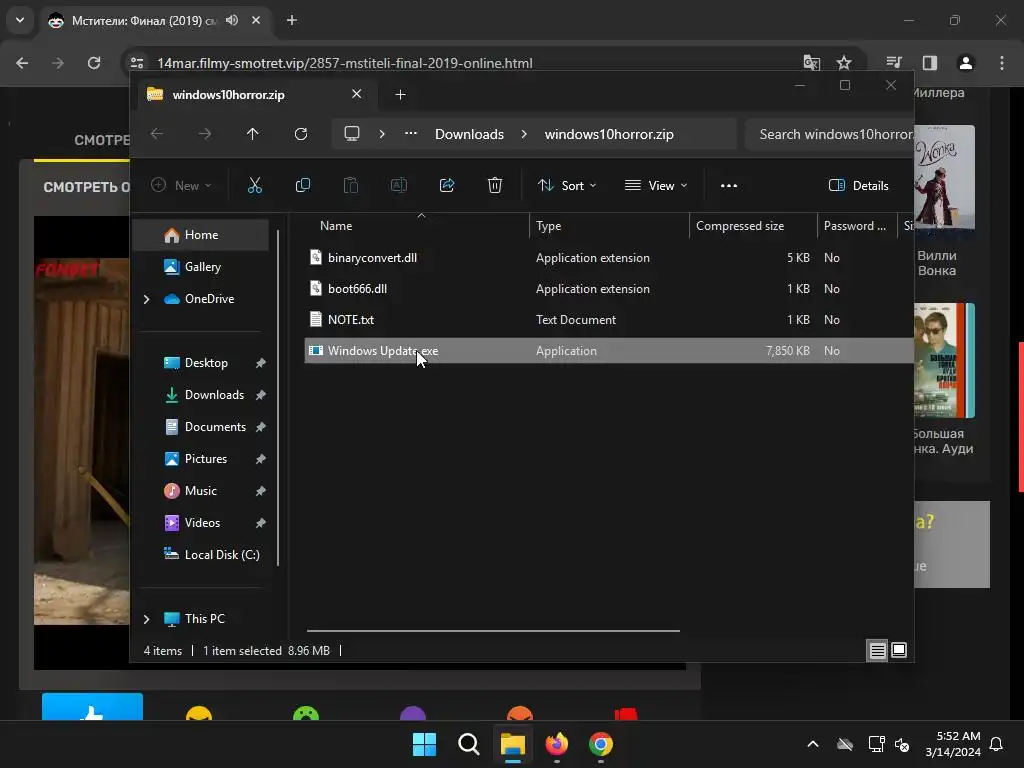The image size is (1024, 768).
Task: Open the Sort dropdown
Action: click(x=567, y=185)
